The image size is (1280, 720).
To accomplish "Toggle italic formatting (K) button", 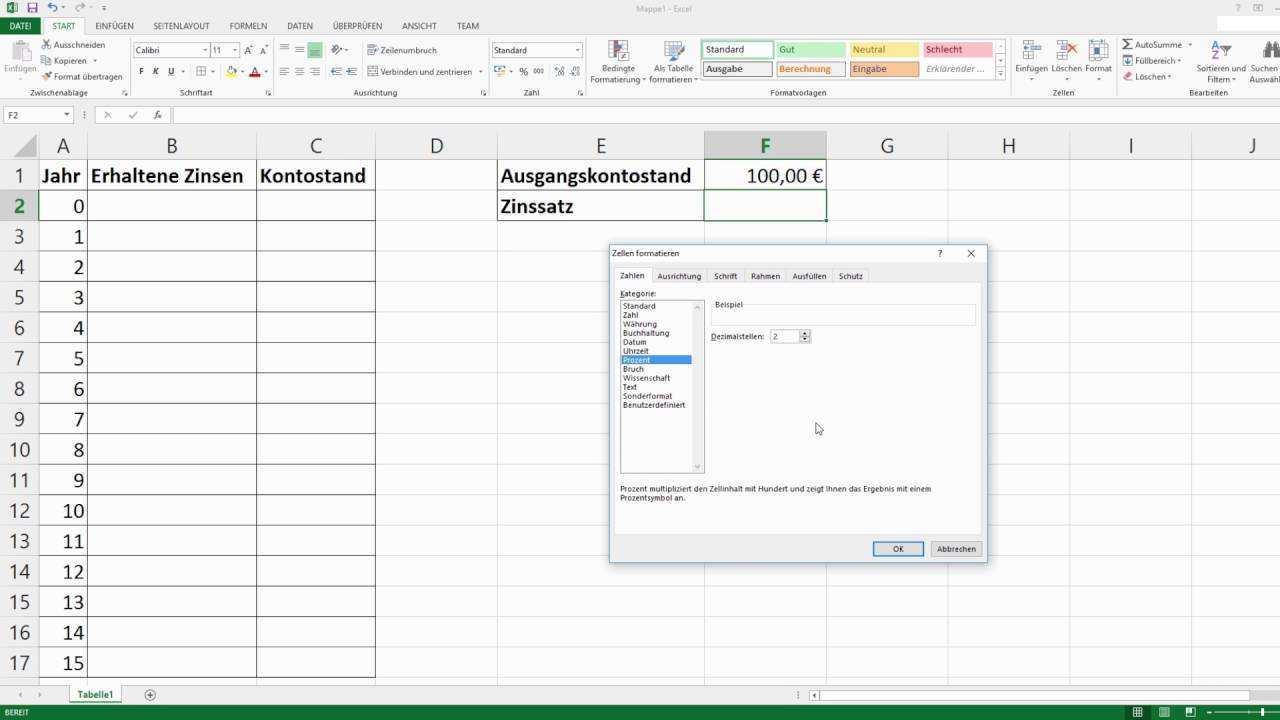I will point(156,72).
